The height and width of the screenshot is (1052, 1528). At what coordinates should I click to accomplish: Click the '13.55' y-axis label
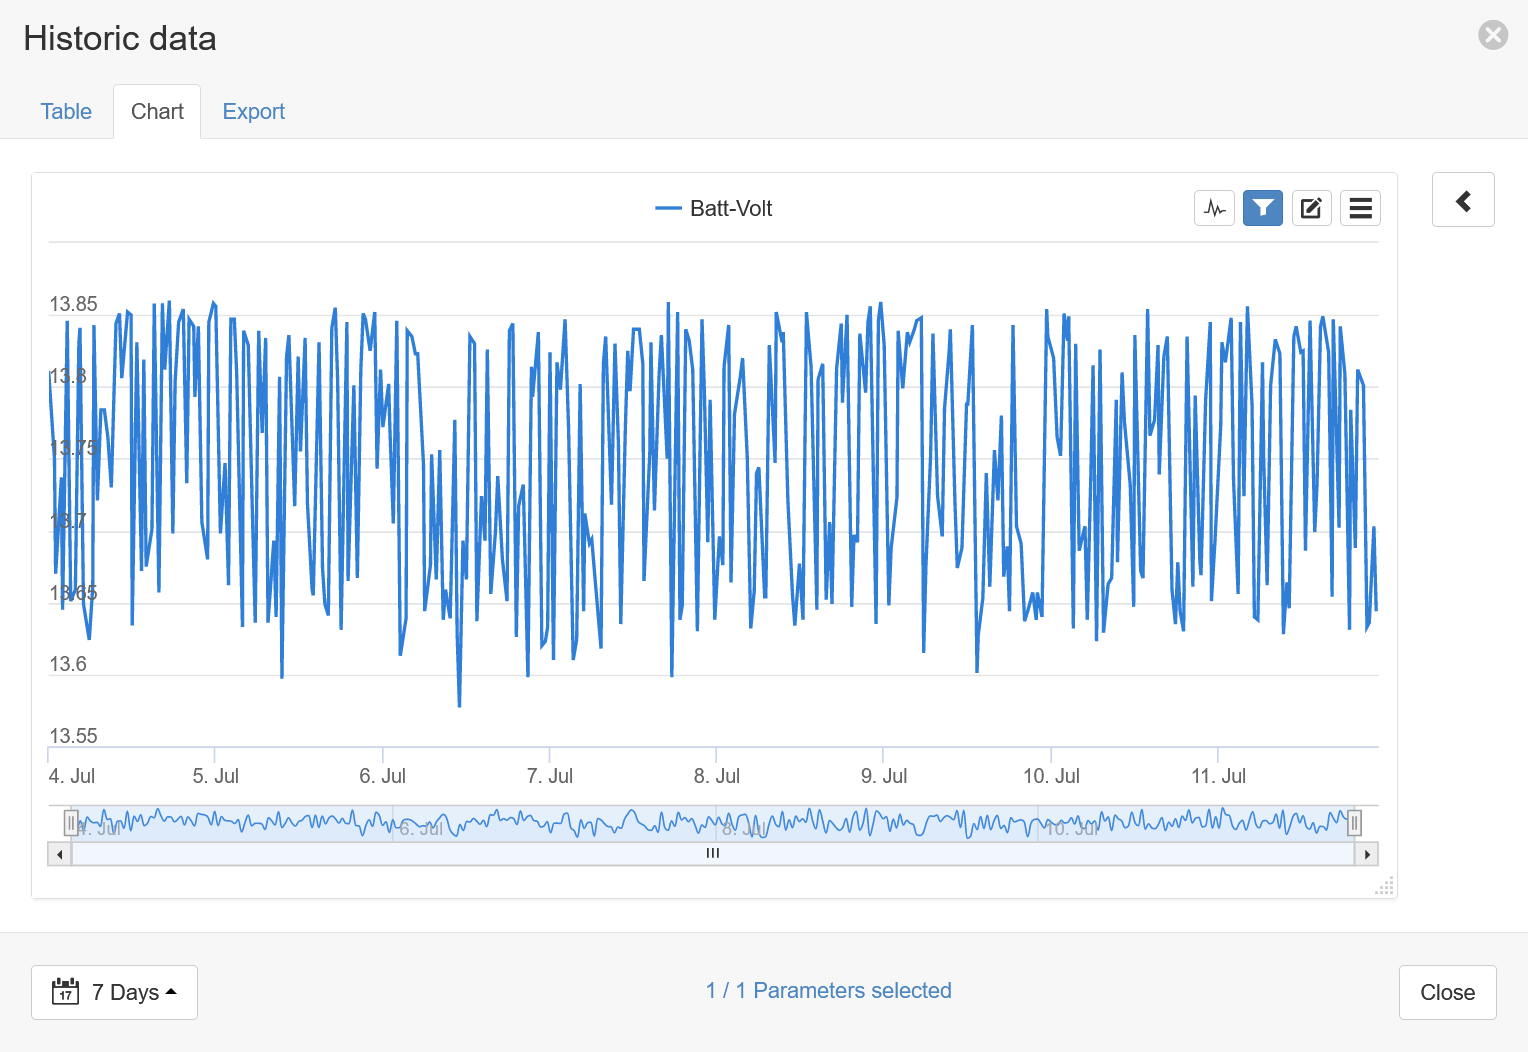[x=73, y=736]
